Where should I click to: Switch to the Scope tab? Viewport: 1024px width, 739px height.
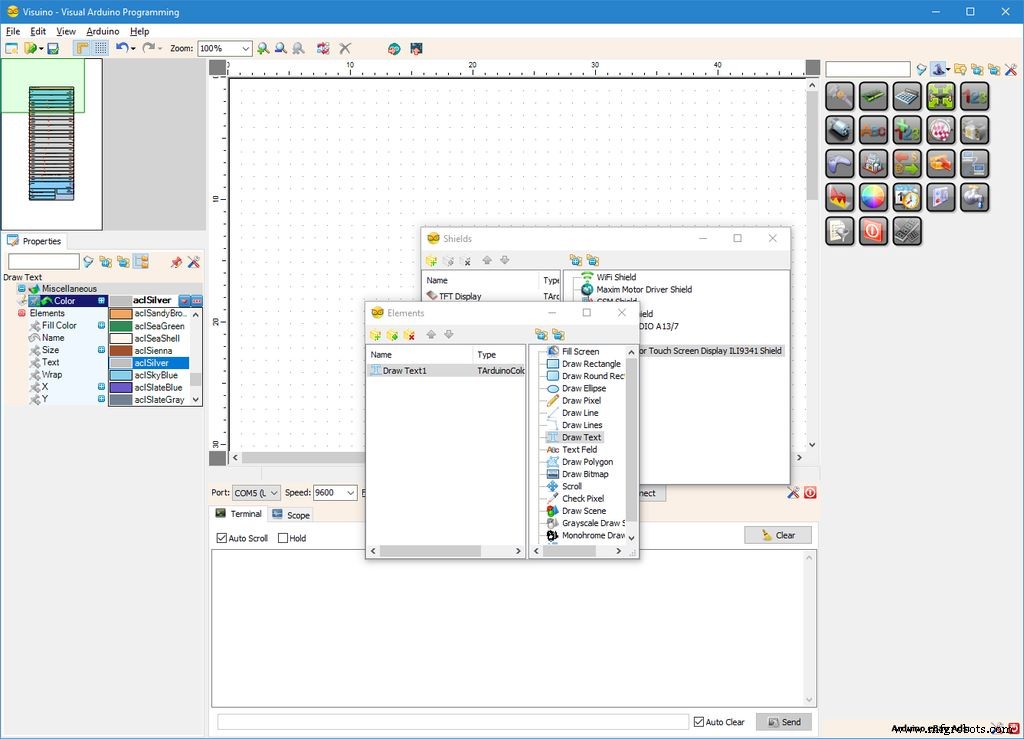[x=296, y=514]
